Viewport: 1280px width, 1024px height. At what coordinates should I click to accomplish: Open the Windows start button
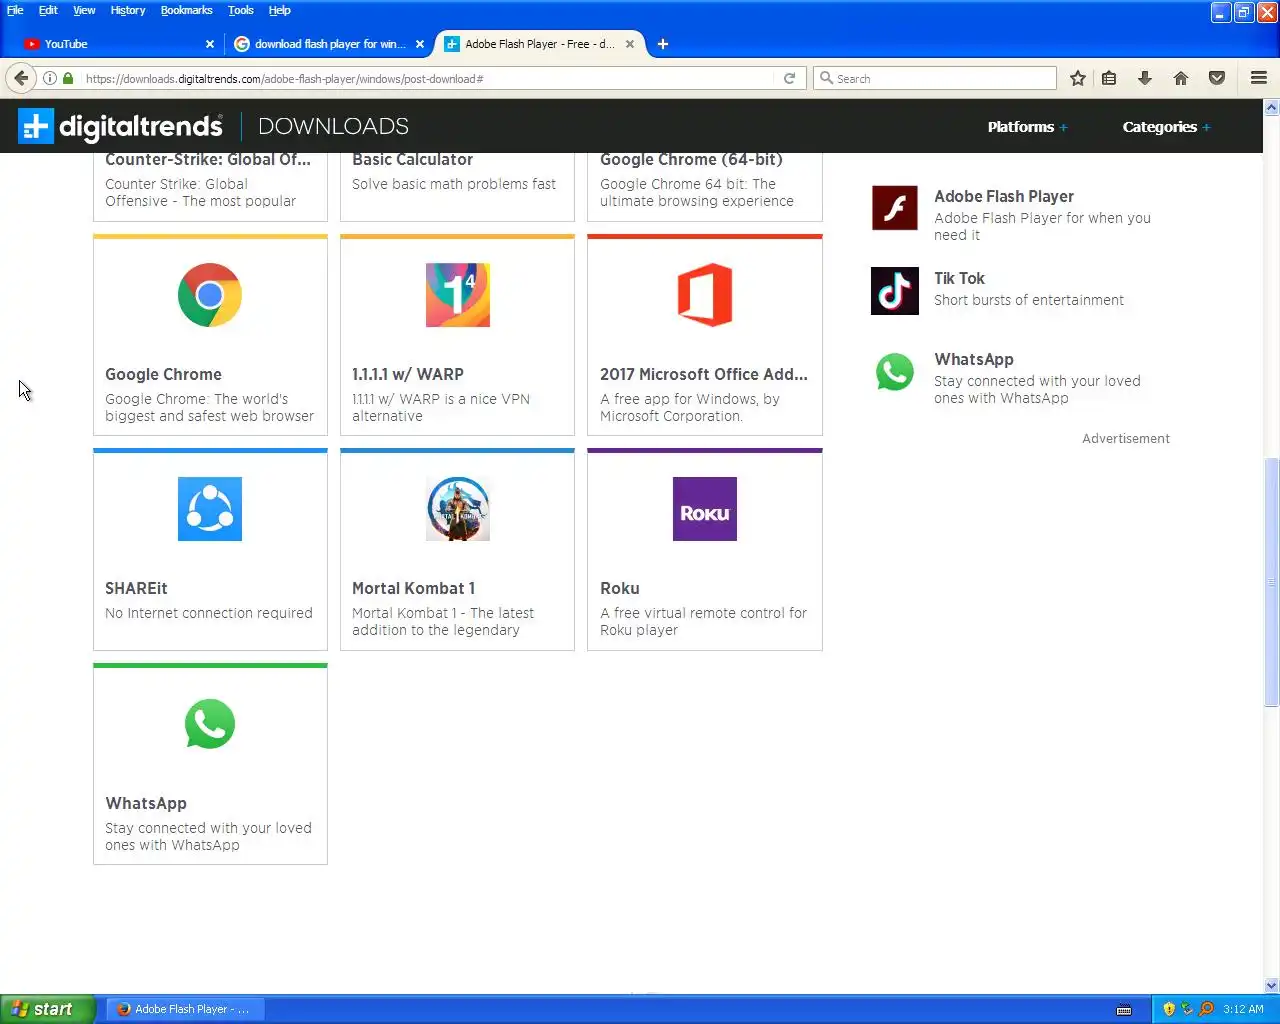click(48, 1009)
